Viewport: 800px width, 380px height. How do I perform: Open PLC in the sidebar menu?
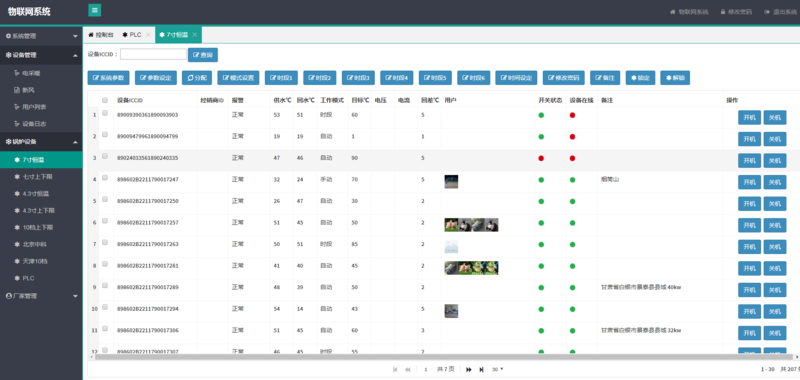[x=41, y=278]
